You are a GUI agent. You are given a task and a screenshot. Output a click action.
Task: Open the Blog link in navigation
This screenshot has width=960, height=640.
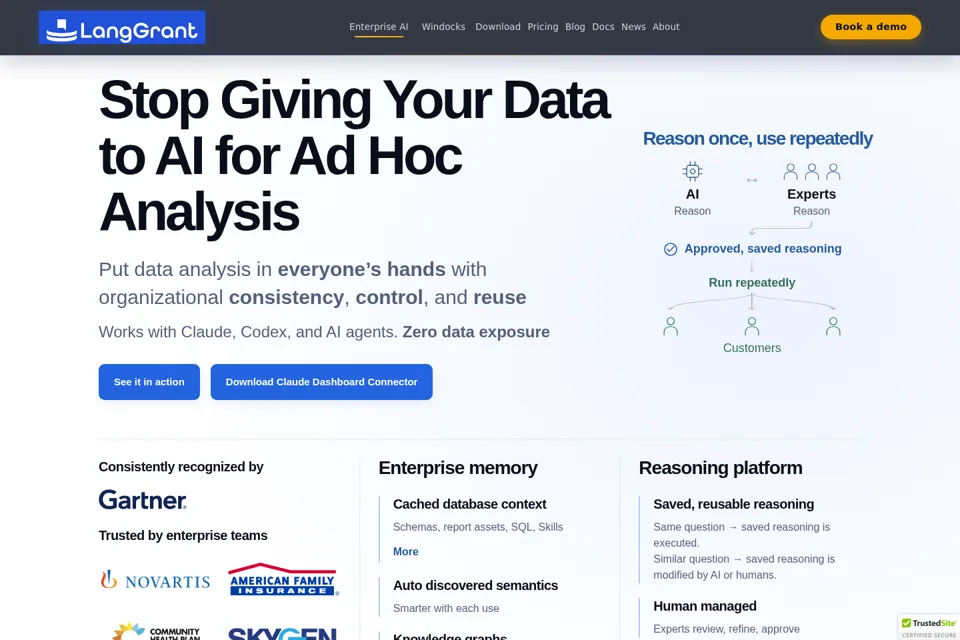[x=575, y=27]
